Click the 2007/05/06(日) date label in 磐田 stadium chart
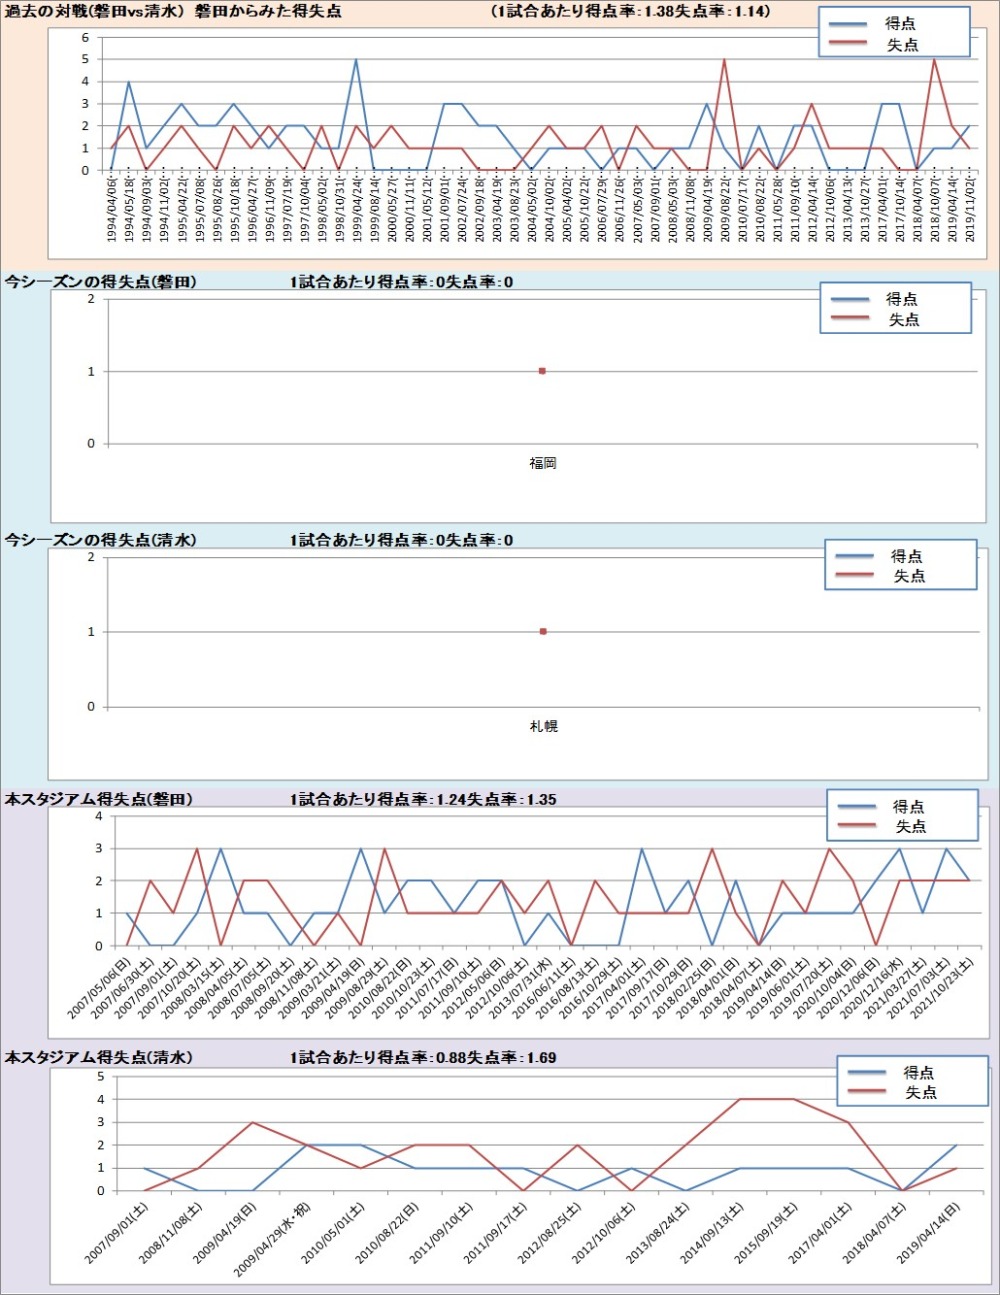 (x=98, y=990)
